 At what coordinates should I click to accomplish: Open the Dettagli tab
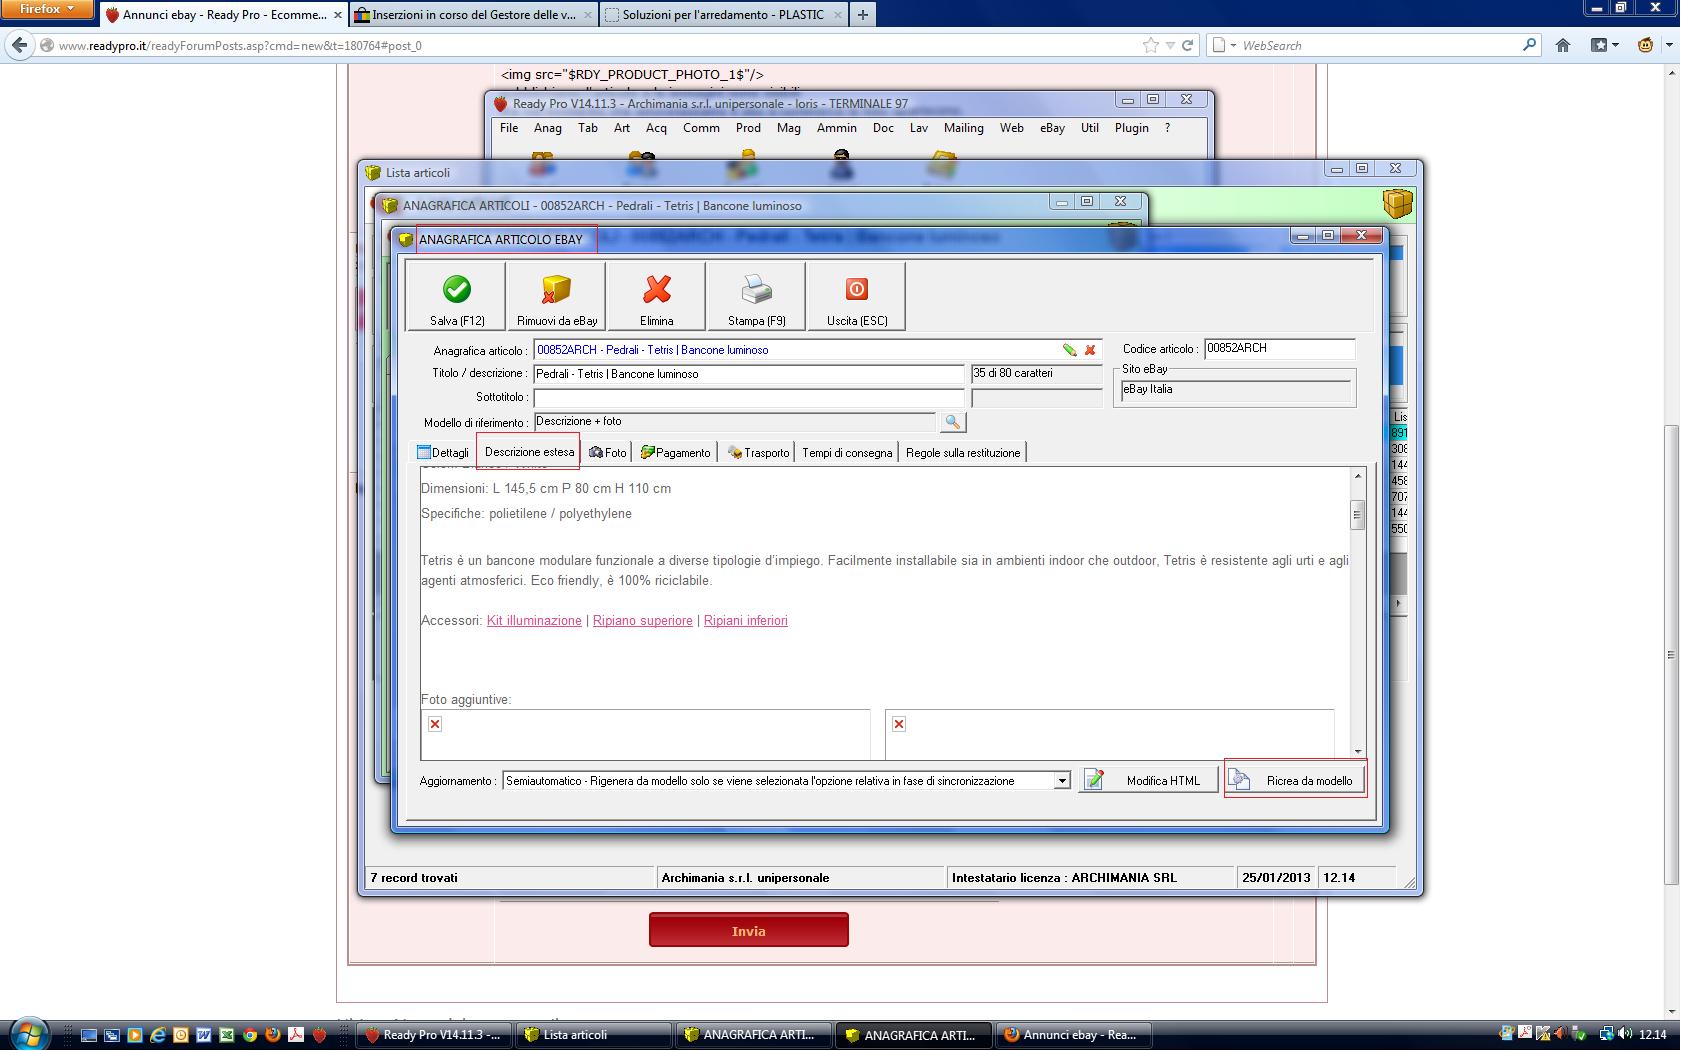click(x=443, y=453)
